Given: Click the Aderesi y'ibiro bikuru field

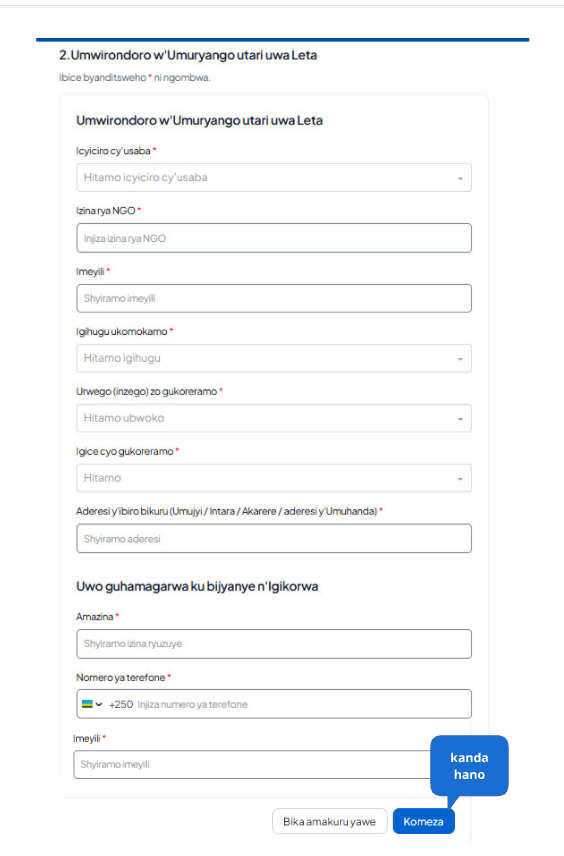Looking at the screenshot, I should [x=274, y=538].
